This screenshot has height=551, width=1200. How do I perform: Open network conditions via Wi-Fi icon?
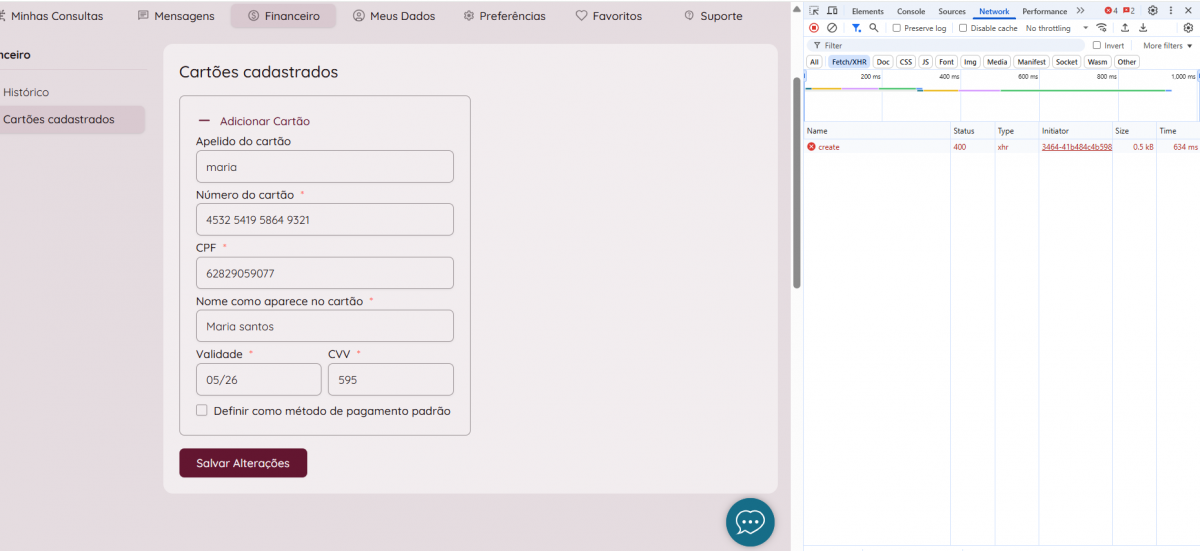click(x=1102, y=28)
